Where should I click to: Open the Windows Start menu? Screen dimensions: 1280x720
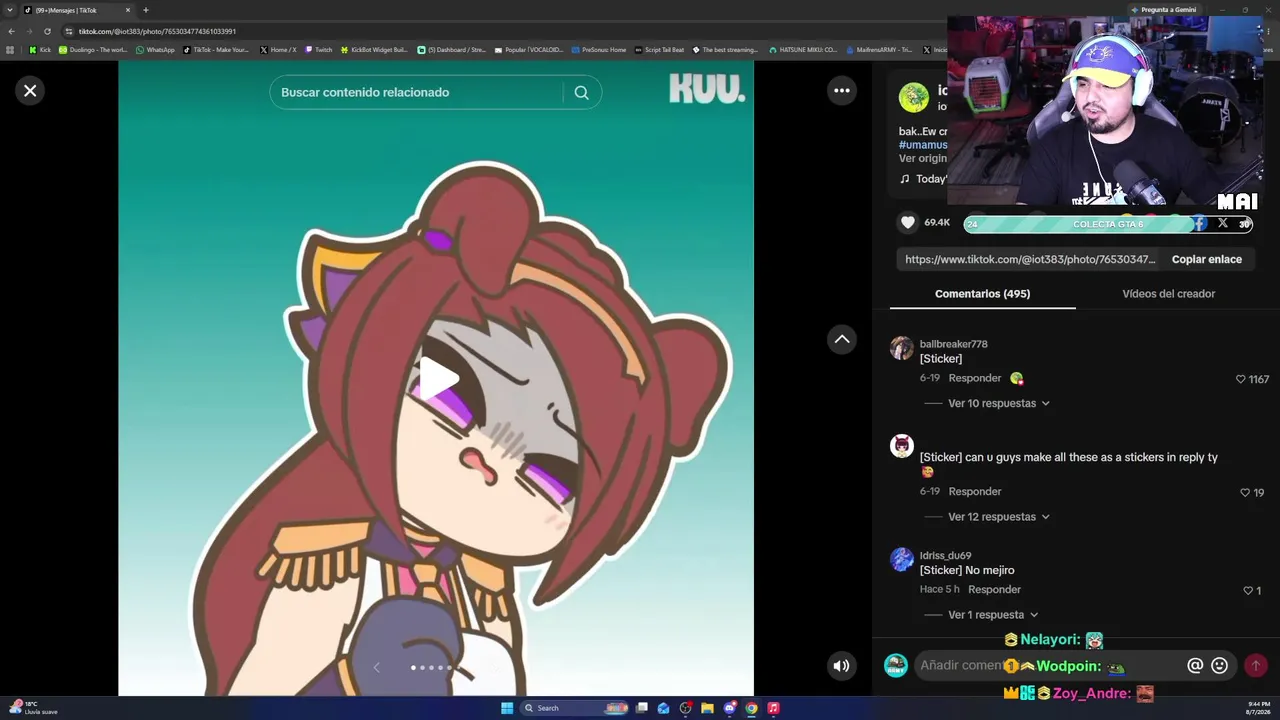coord(507,708)
